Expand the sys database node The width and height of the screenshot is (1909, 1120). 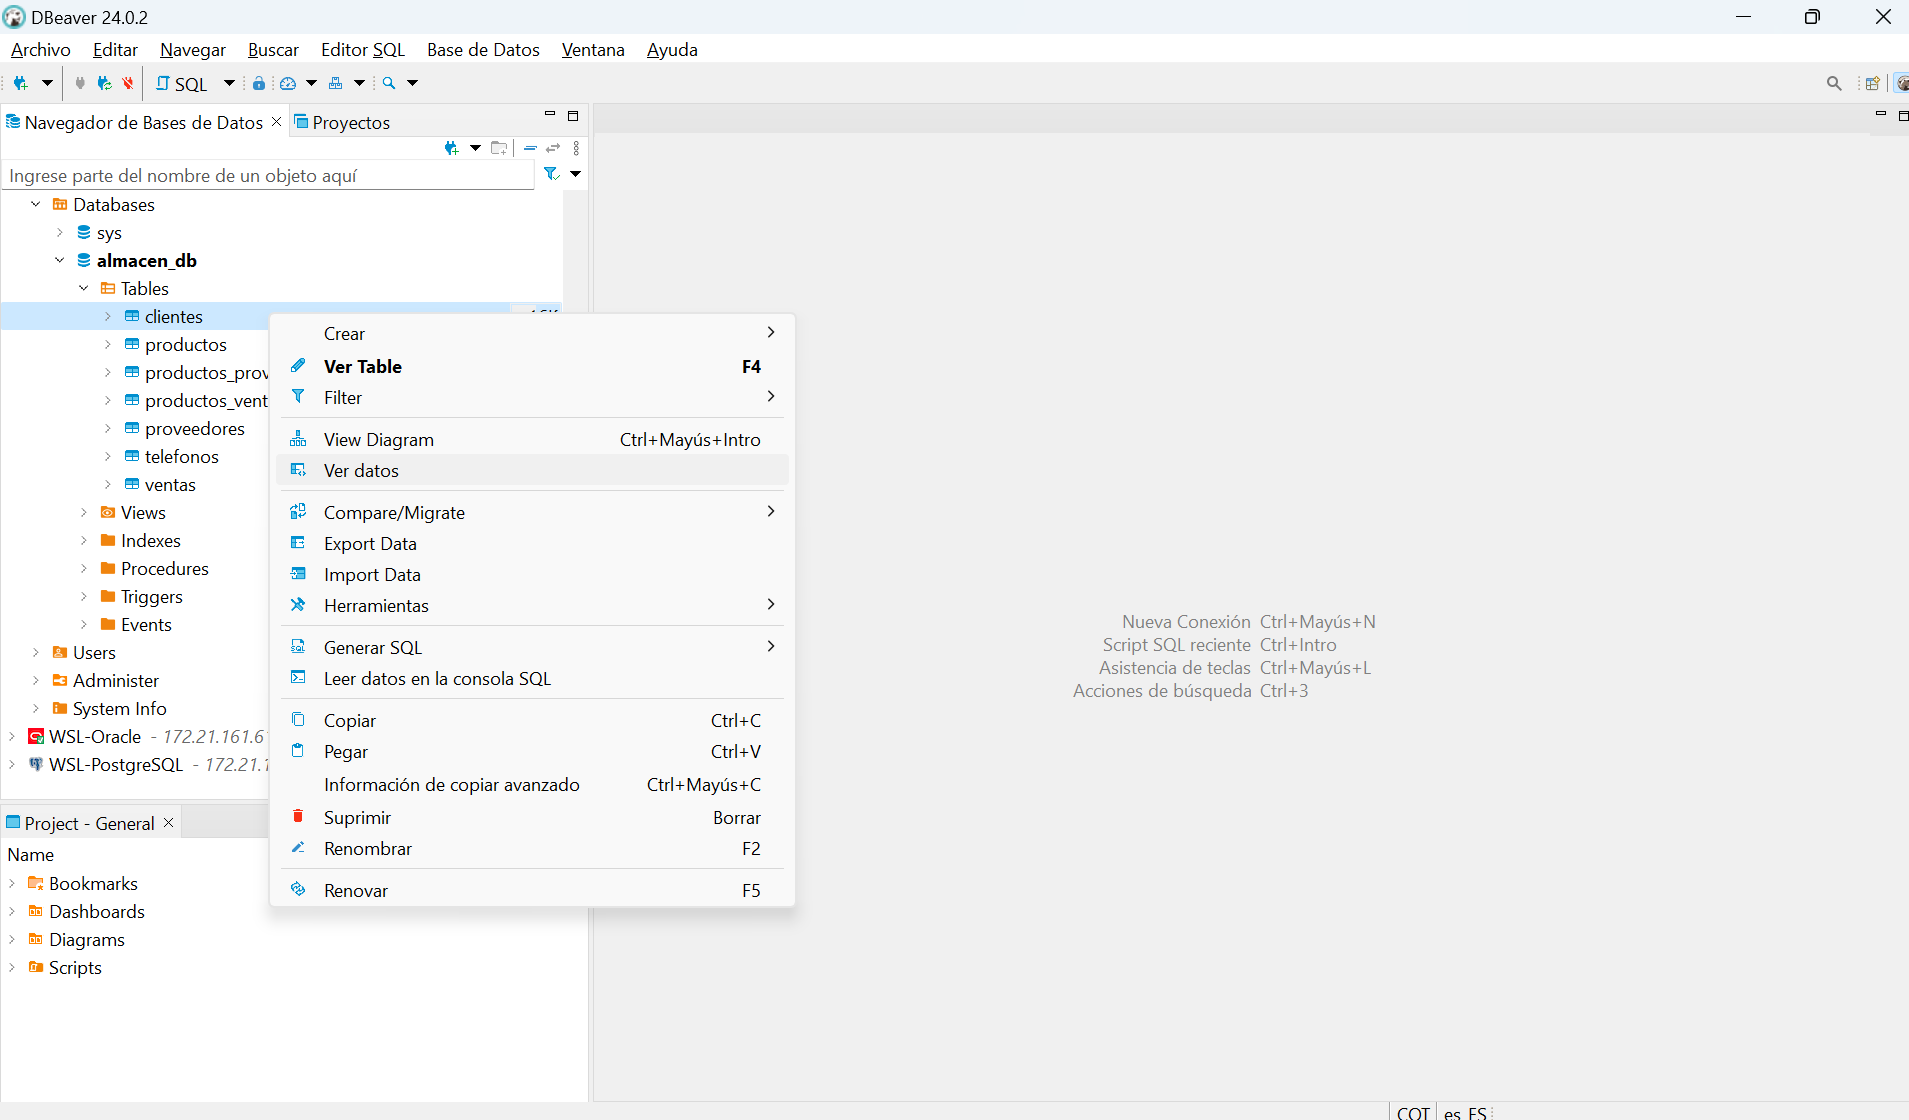60,232
